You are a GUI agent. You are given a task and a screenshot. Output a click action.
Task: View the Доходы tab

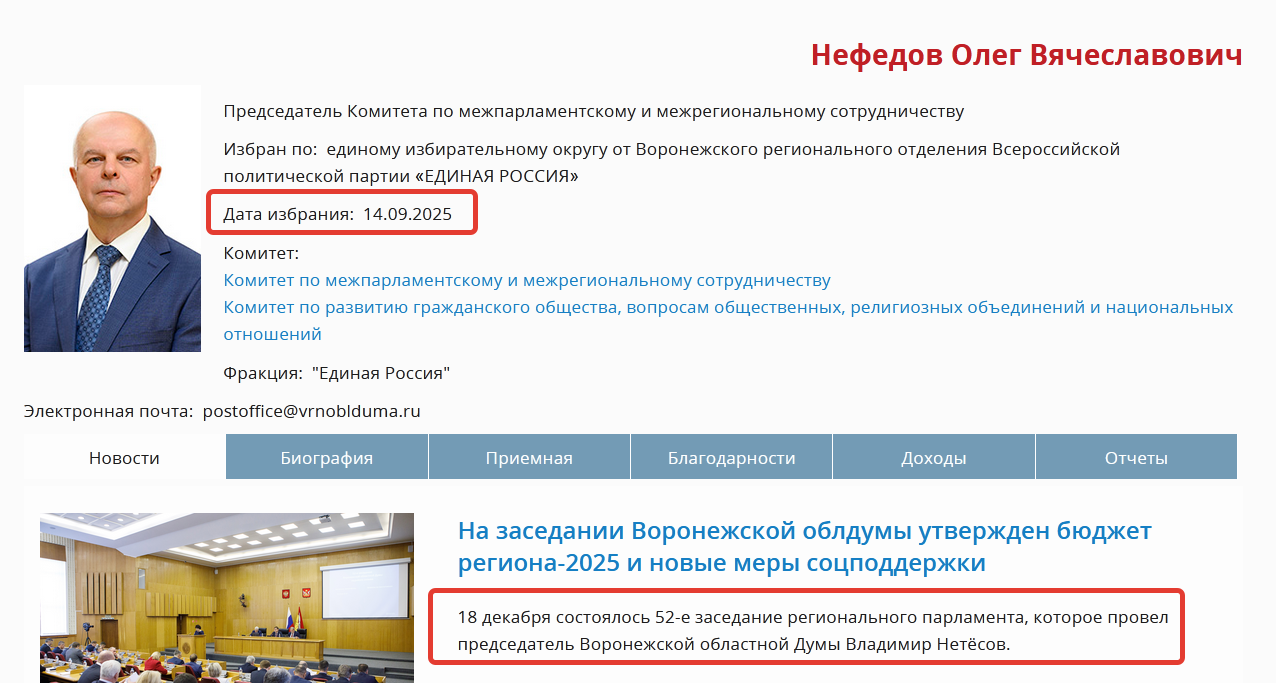click(x=933, y=458)
